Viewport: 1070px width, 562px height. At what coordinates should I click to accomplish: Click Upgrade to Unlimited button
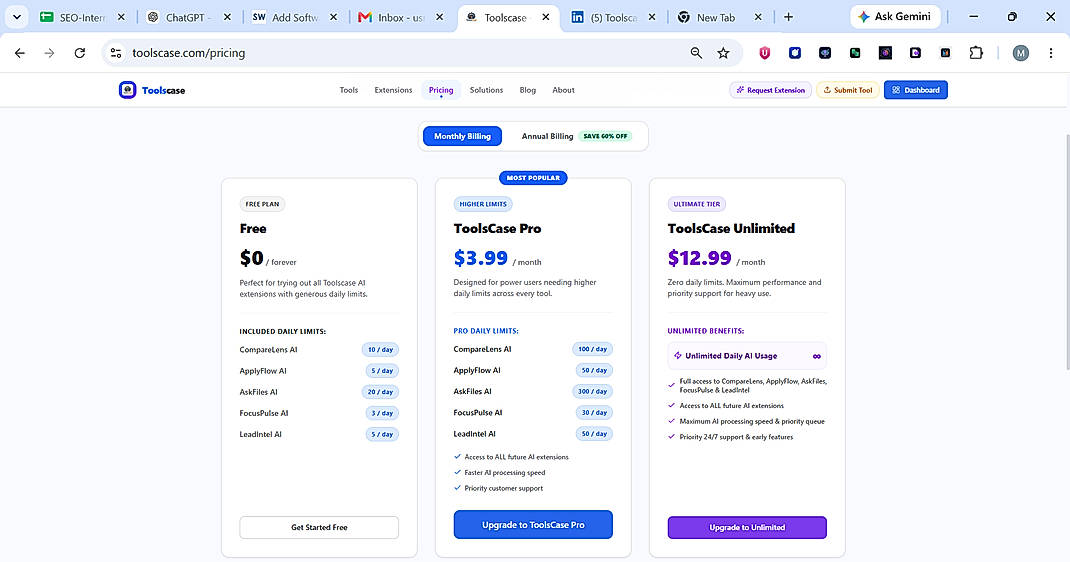[x=747, y=527]
